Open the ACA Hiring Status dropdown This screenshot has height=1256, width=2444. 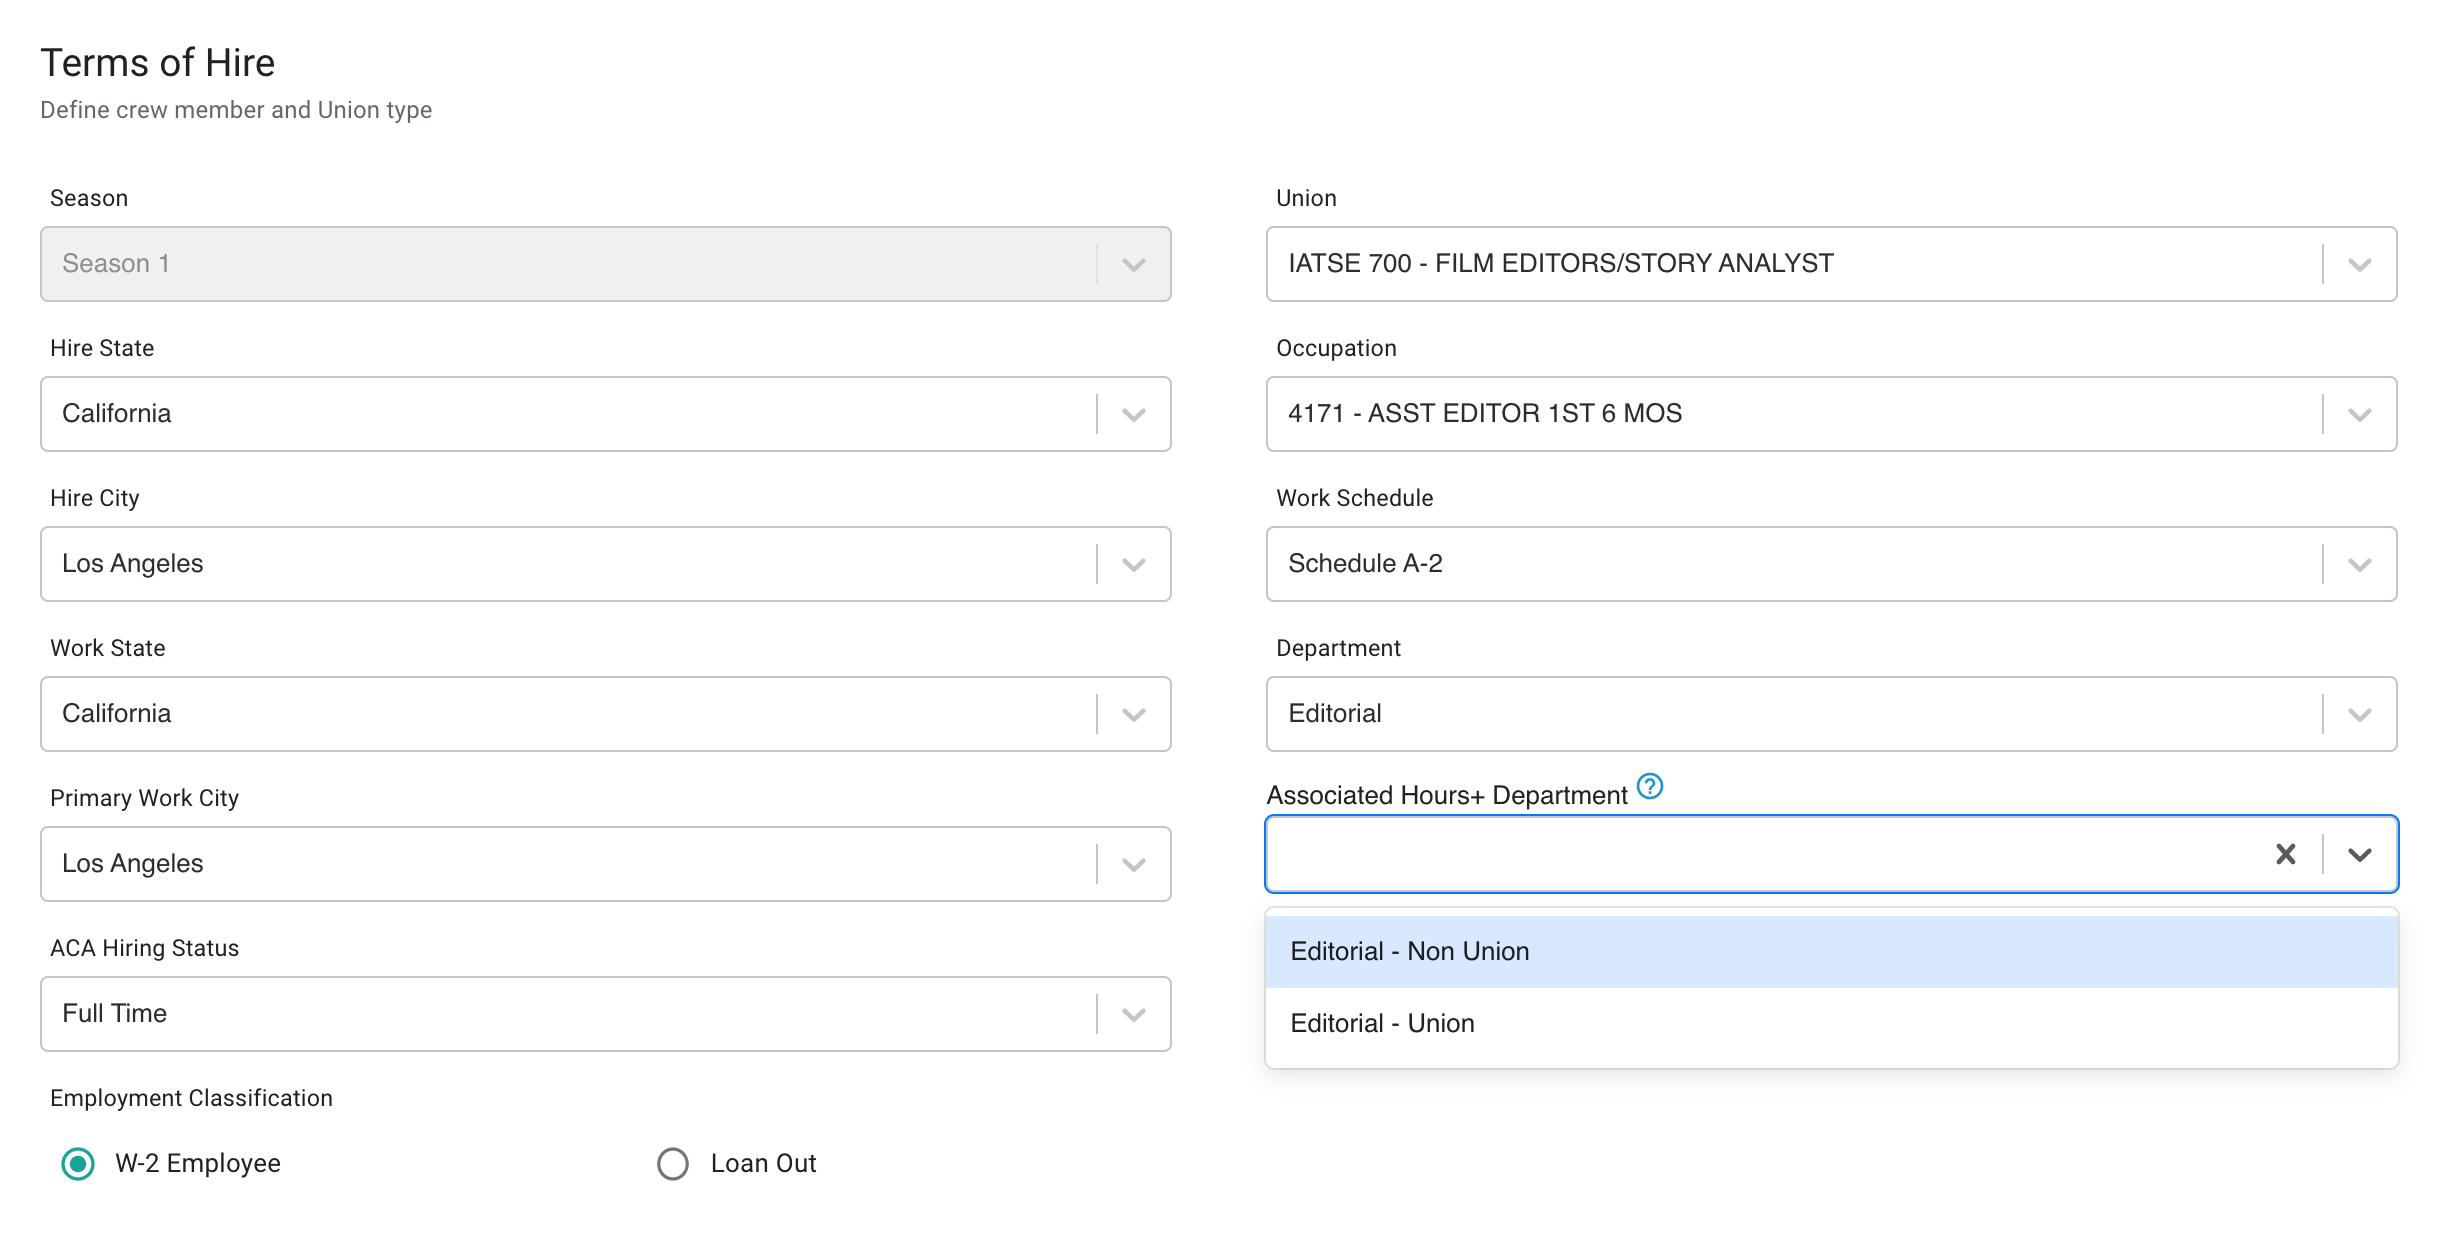click(x=1133, y=1014)
